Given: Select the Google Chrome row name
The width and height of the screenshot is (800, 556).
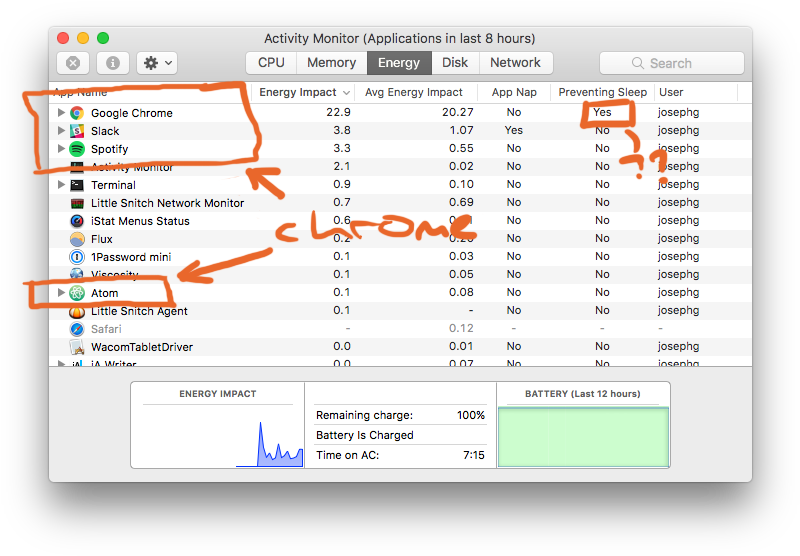Looking at the screenshot, I should (132, 113).
